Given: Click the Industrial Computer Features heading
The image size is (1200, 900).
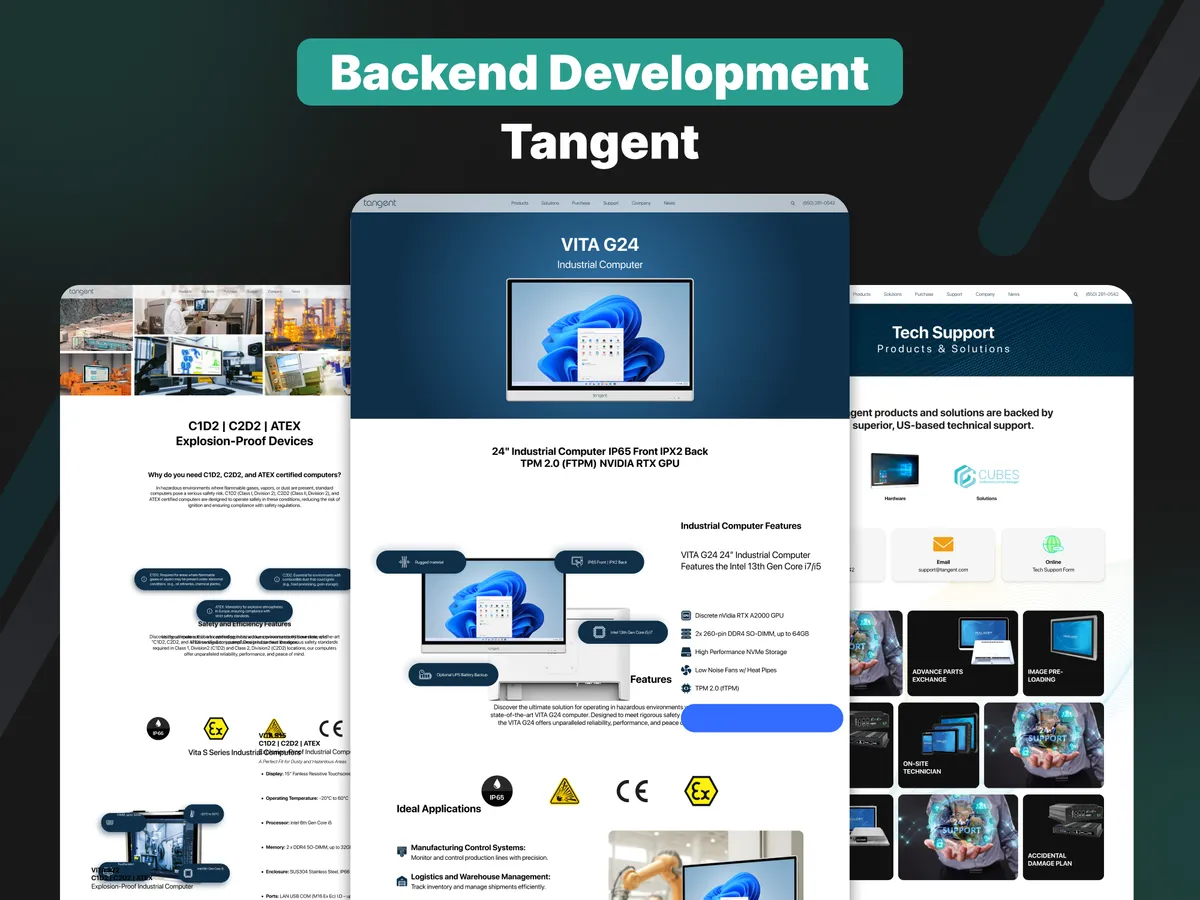Looking at the screenshot, I should (x=741, y=526).
